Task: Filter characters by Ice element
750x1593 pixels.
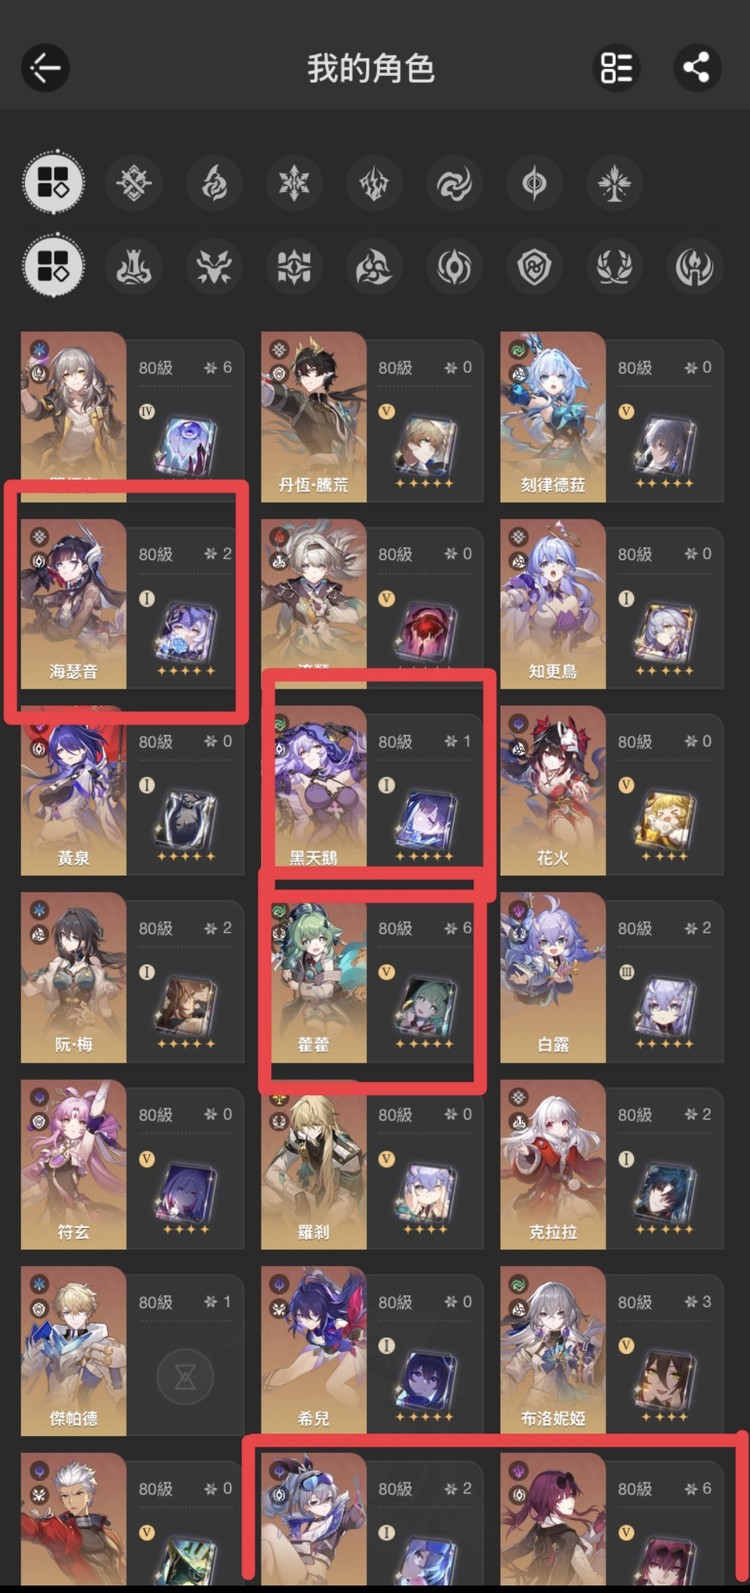Action: pos(295,184)
